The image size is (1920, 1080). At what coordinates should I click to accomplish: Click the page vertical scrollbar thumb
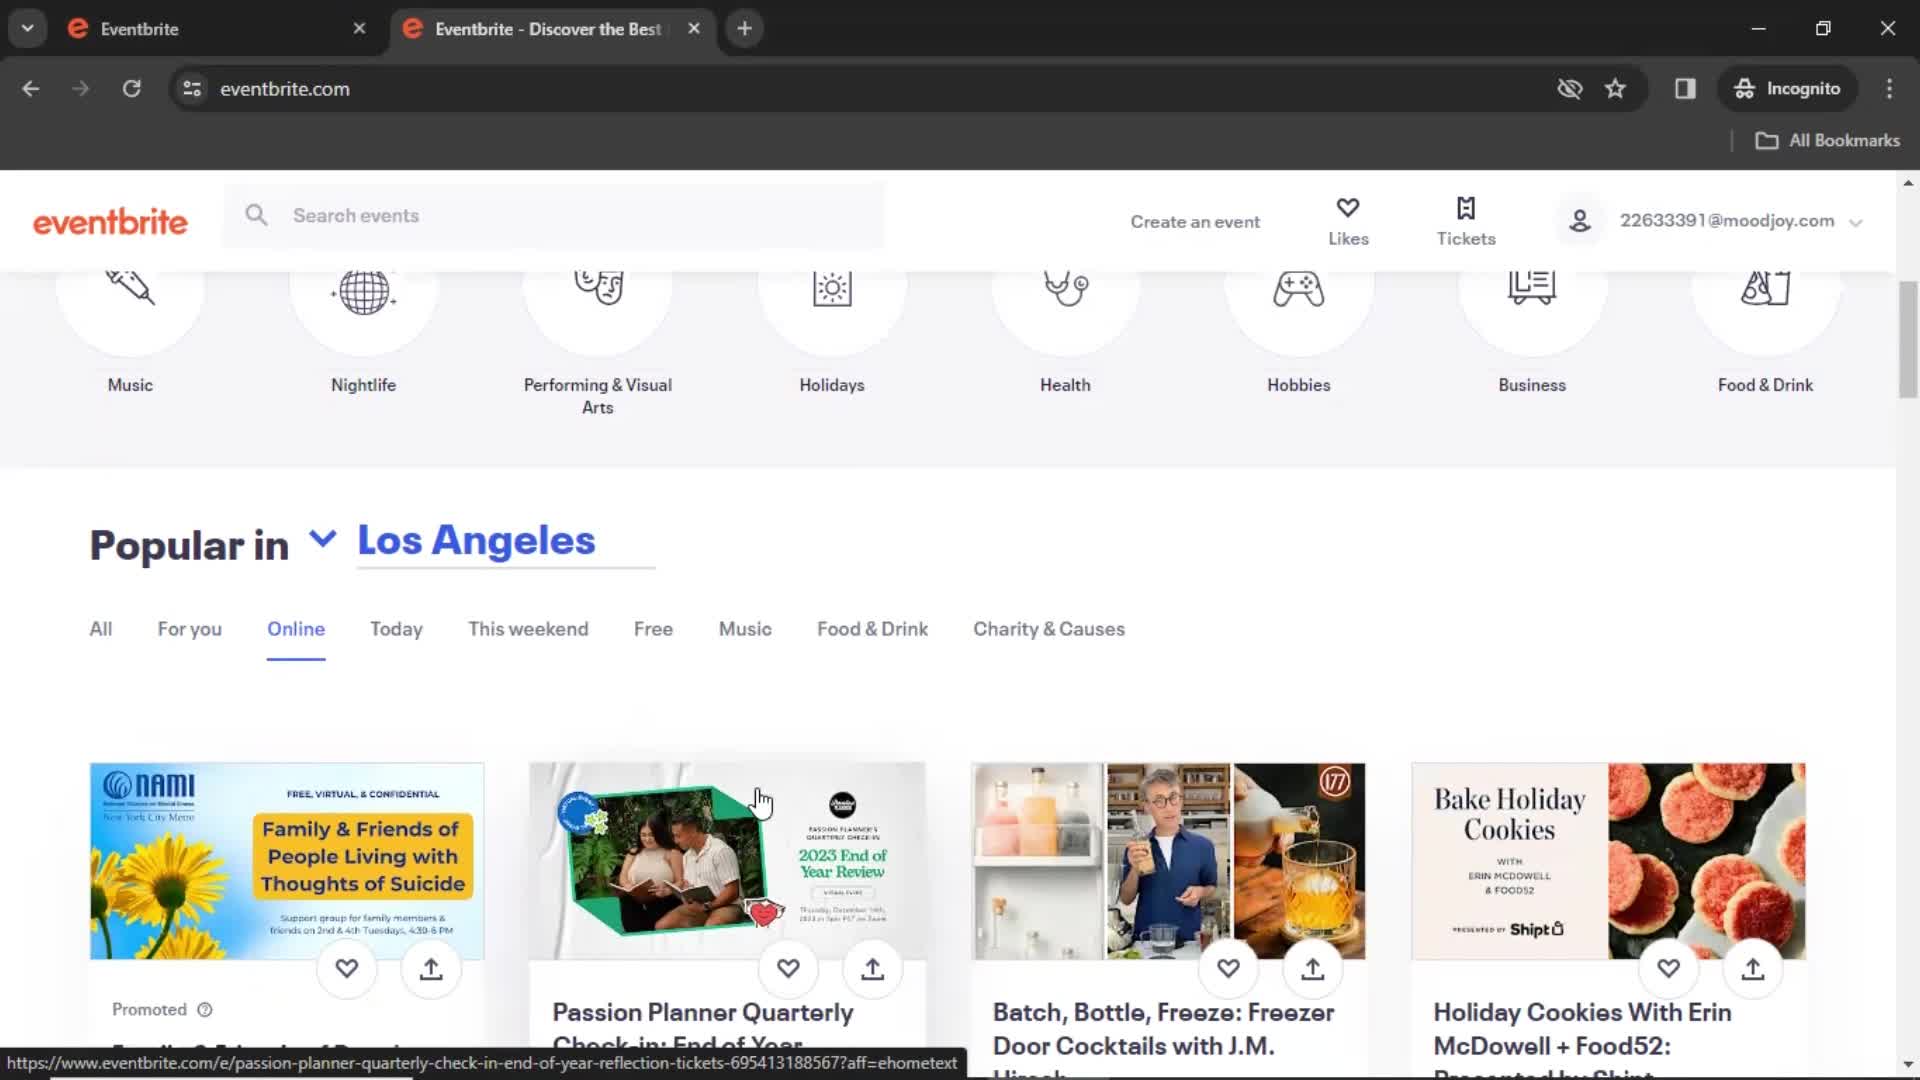[1908, 340]
